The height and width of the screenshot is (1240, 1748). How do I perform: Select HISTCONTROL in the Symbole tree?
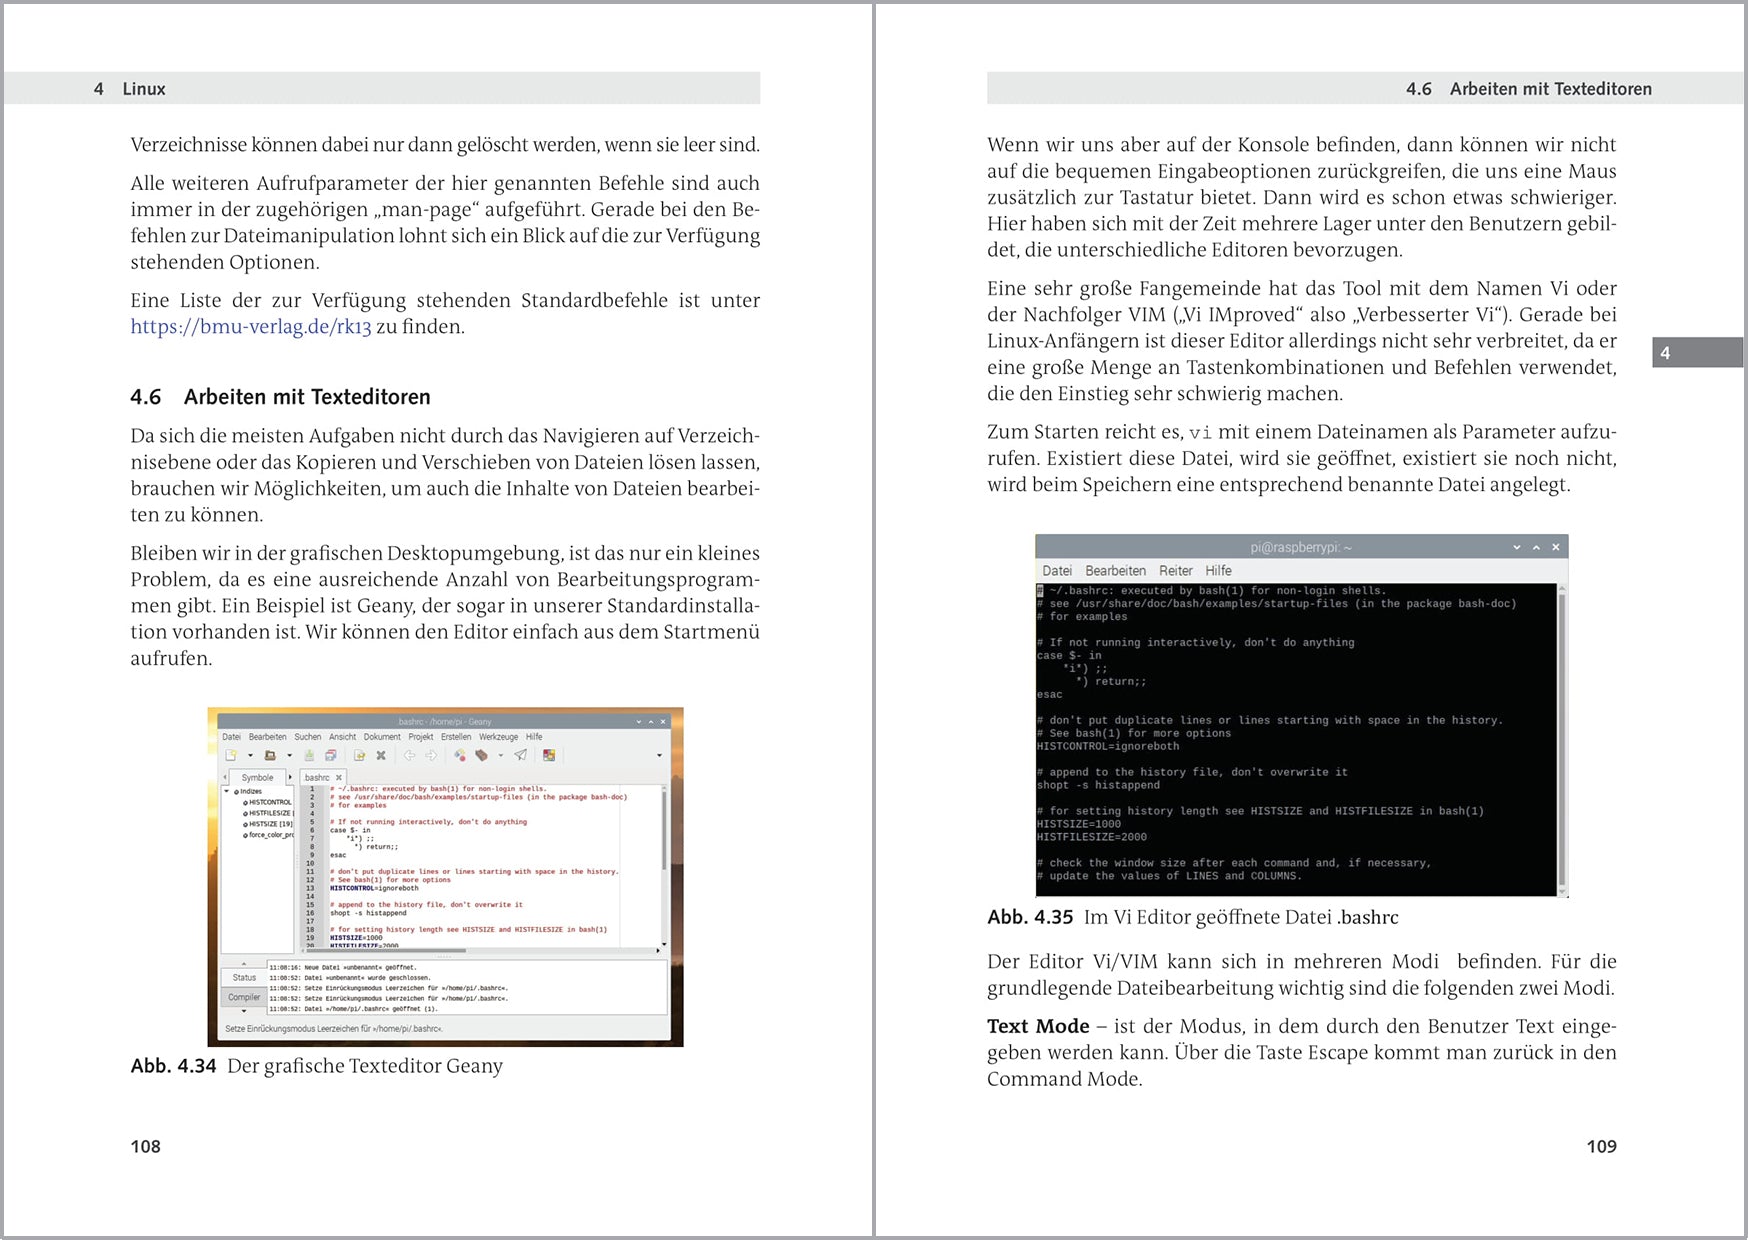coord(269,803)
